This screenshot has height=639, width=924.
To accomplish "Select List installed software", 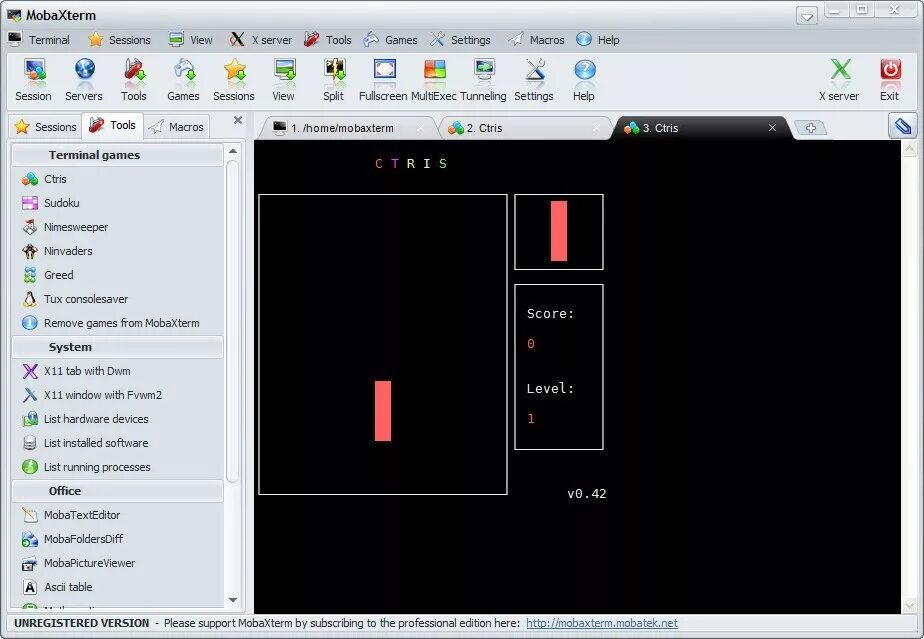I will click(85, 443).
